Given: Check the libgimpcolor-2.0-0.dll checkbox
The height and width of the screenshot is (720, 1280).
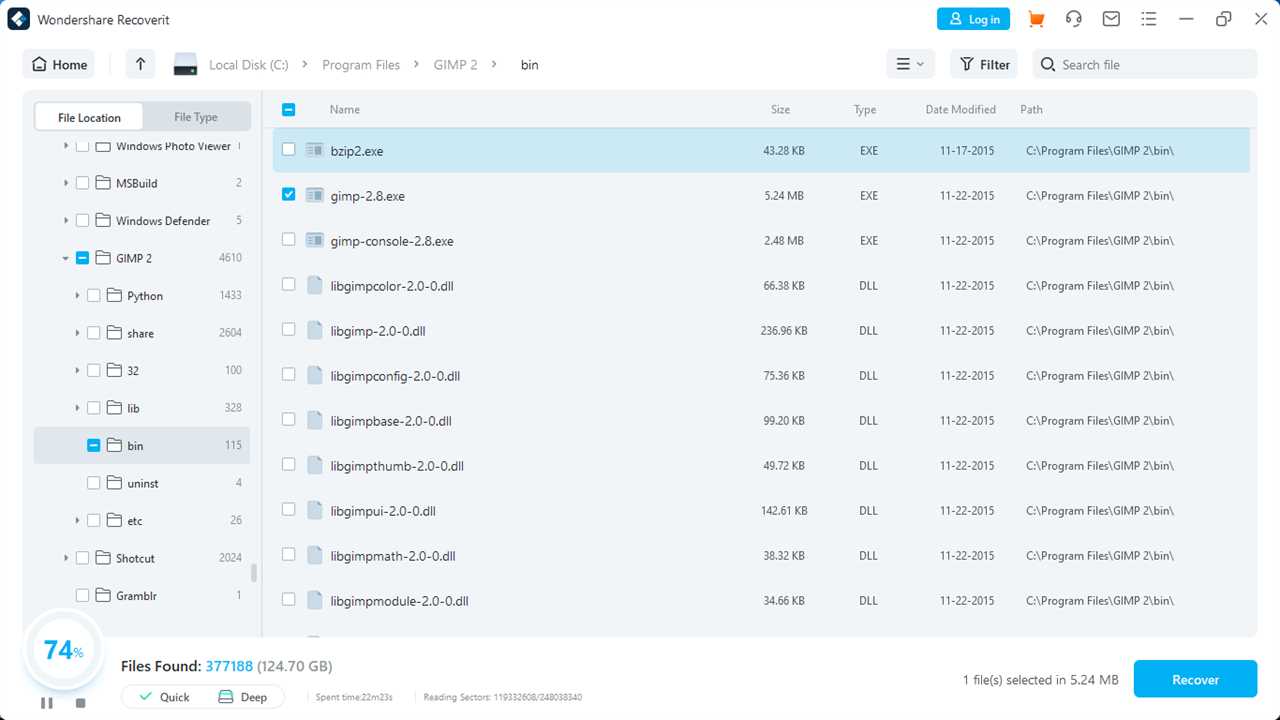Looking at the screenshot, I should pos(288,284).
